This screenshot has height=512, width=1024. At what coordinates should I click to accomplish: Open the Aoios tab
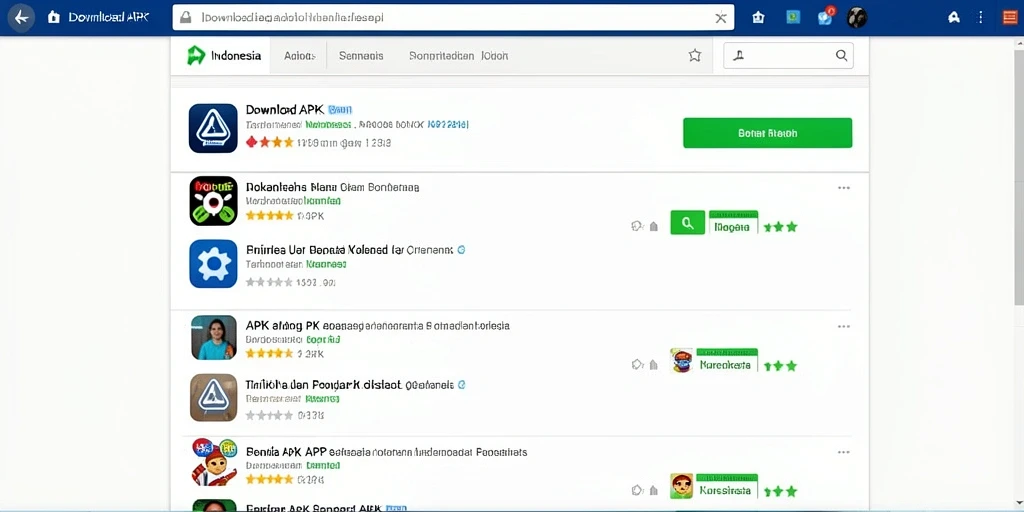[x=300, y=56]
